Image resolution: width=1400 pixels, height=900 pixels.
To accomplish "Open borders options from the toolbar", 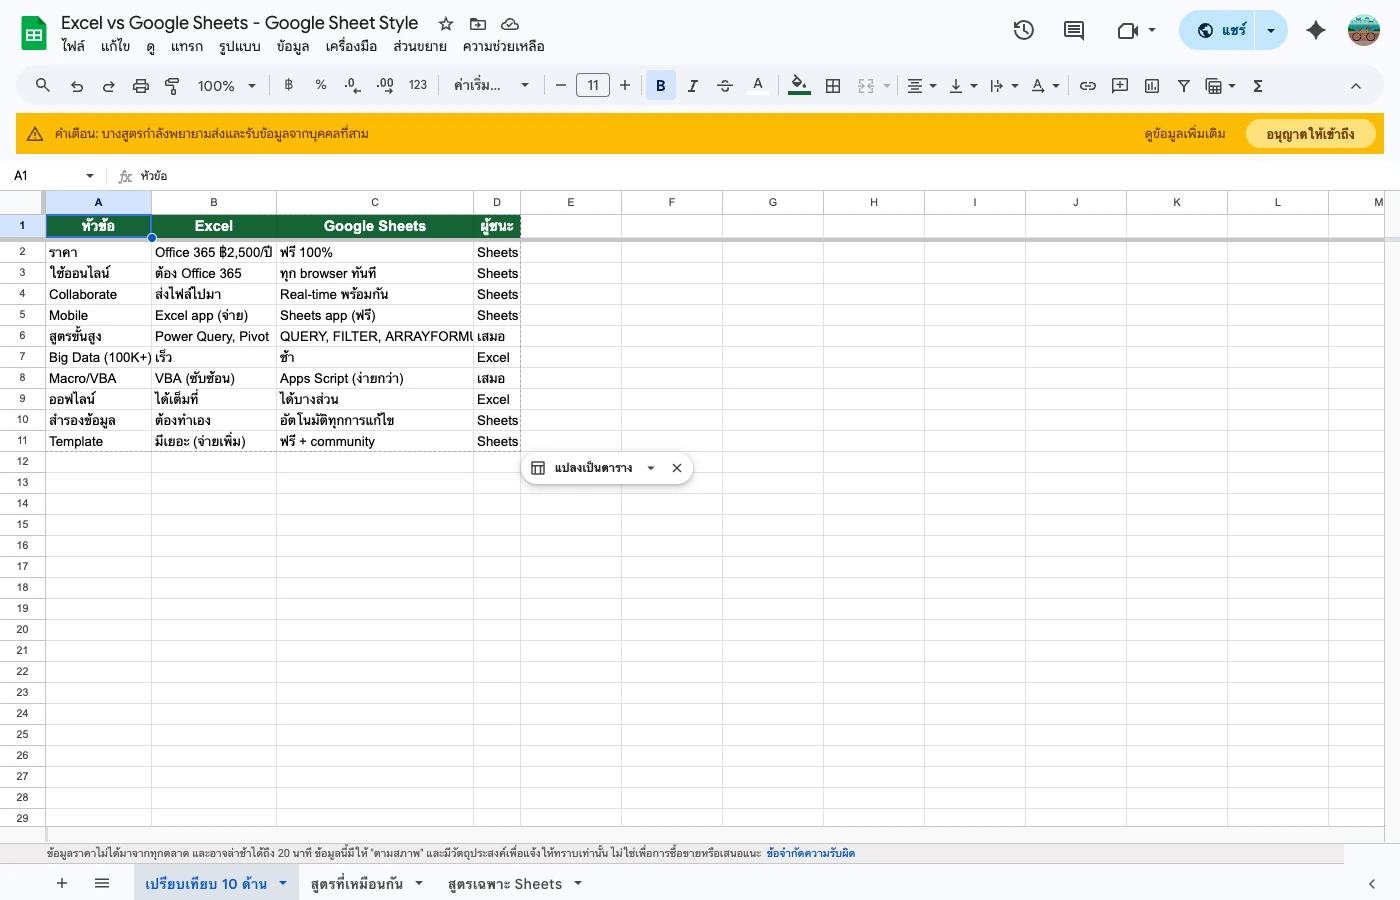I will (833, 85).
